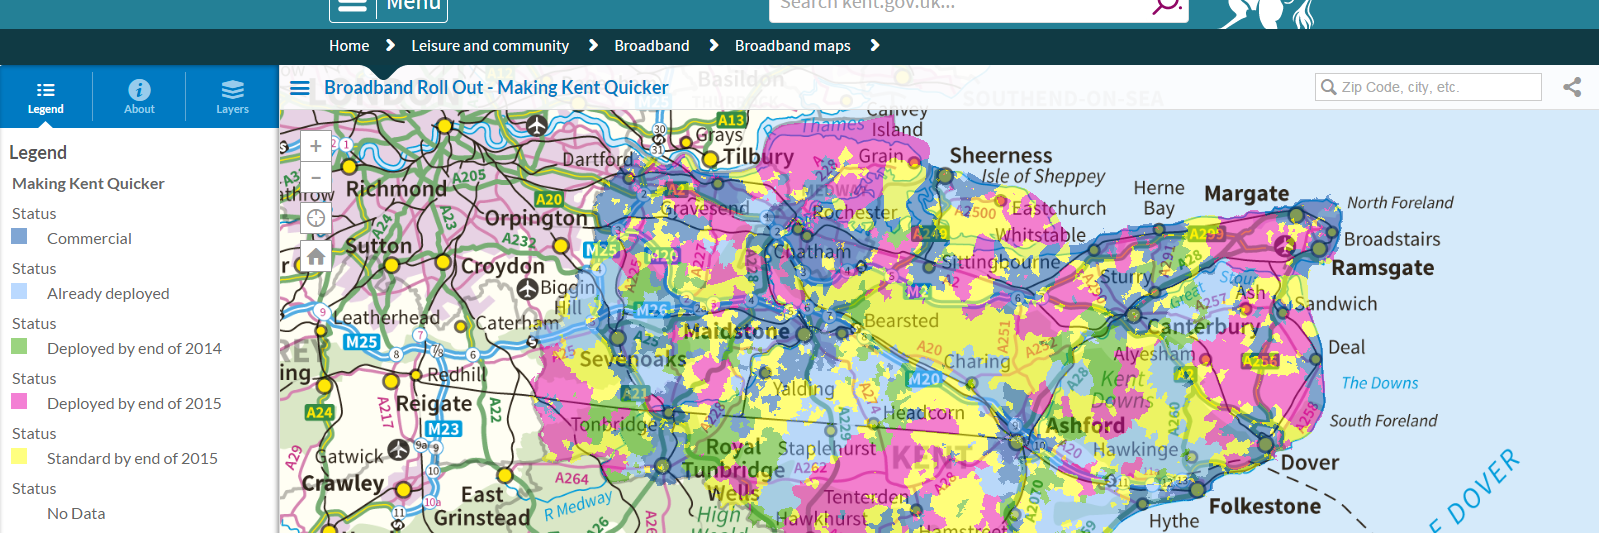Go to Home breadcrumb
1599x533 pixels.
coord(349,46)
